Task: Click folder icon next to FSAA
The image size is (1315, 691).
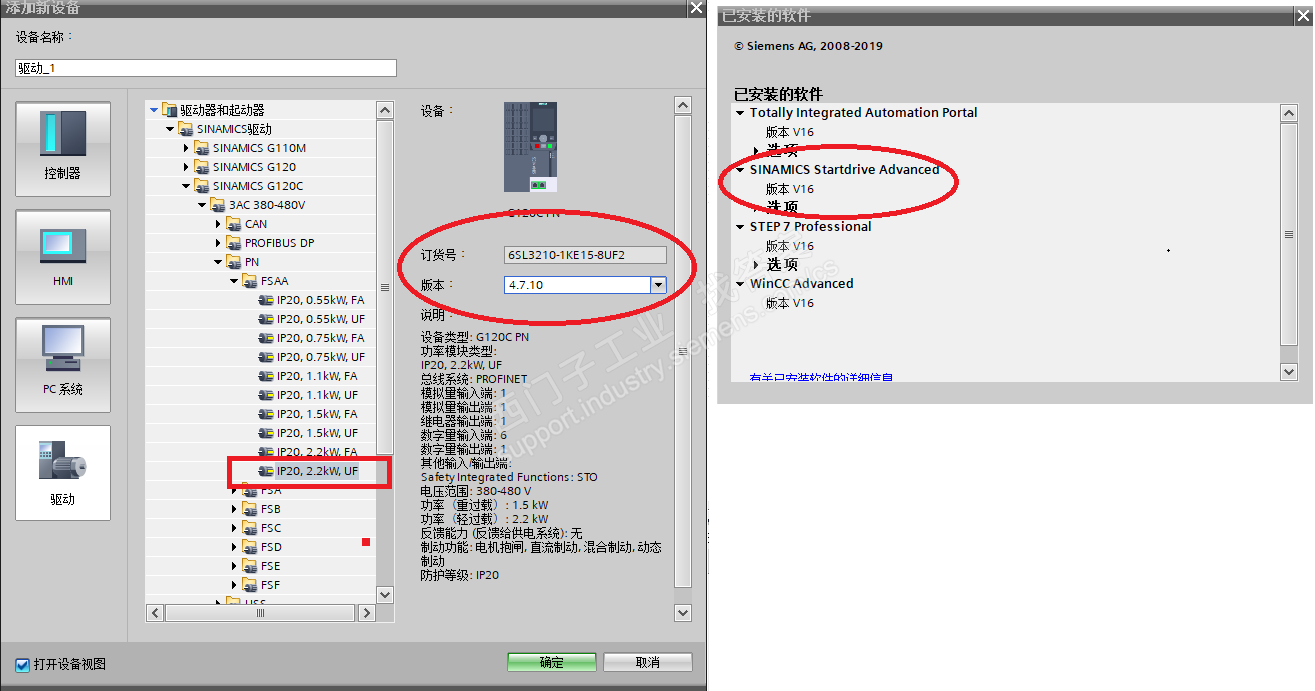Action: point(250,281)
